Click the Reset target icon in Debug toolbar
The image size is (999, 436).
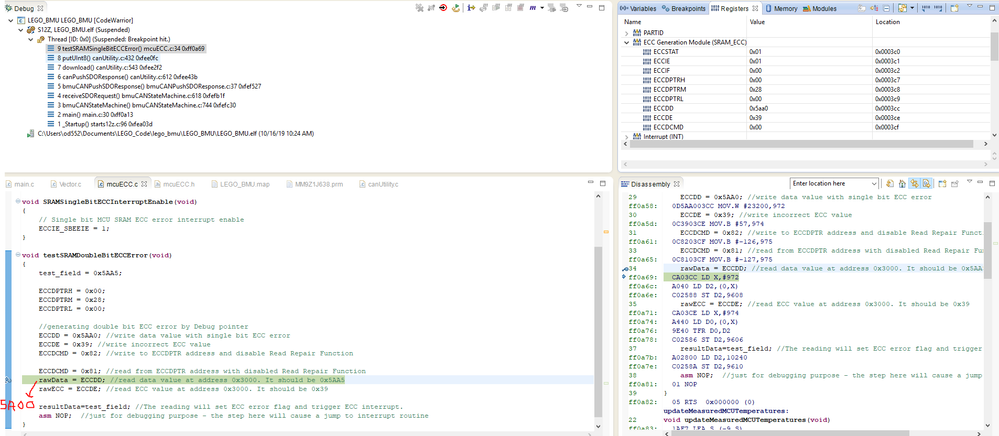click(x=443, y=8)
